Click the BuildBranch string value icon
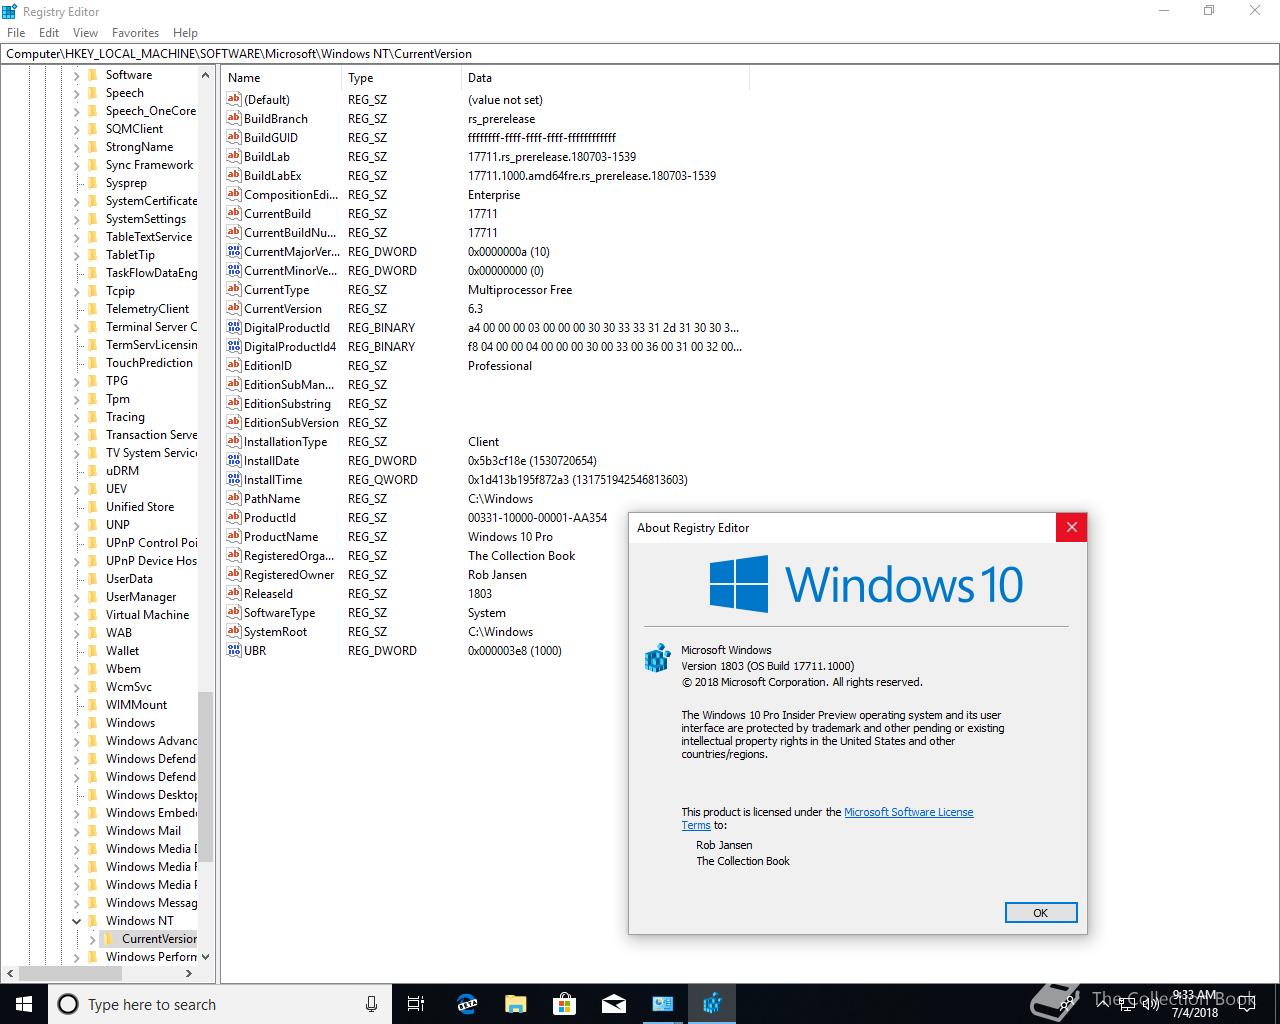The image size is (1280, 1024). coord(234,119)
